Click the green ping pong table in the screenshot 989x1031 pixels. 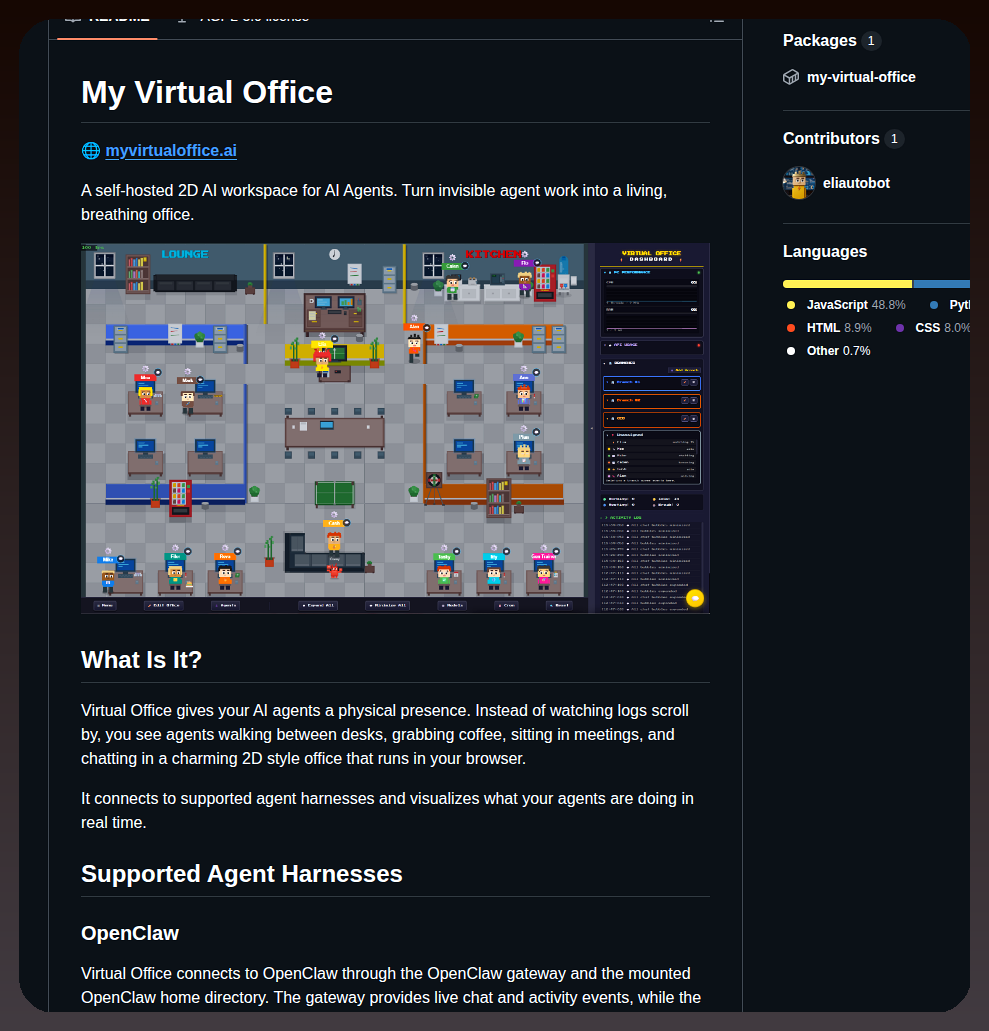335,493
